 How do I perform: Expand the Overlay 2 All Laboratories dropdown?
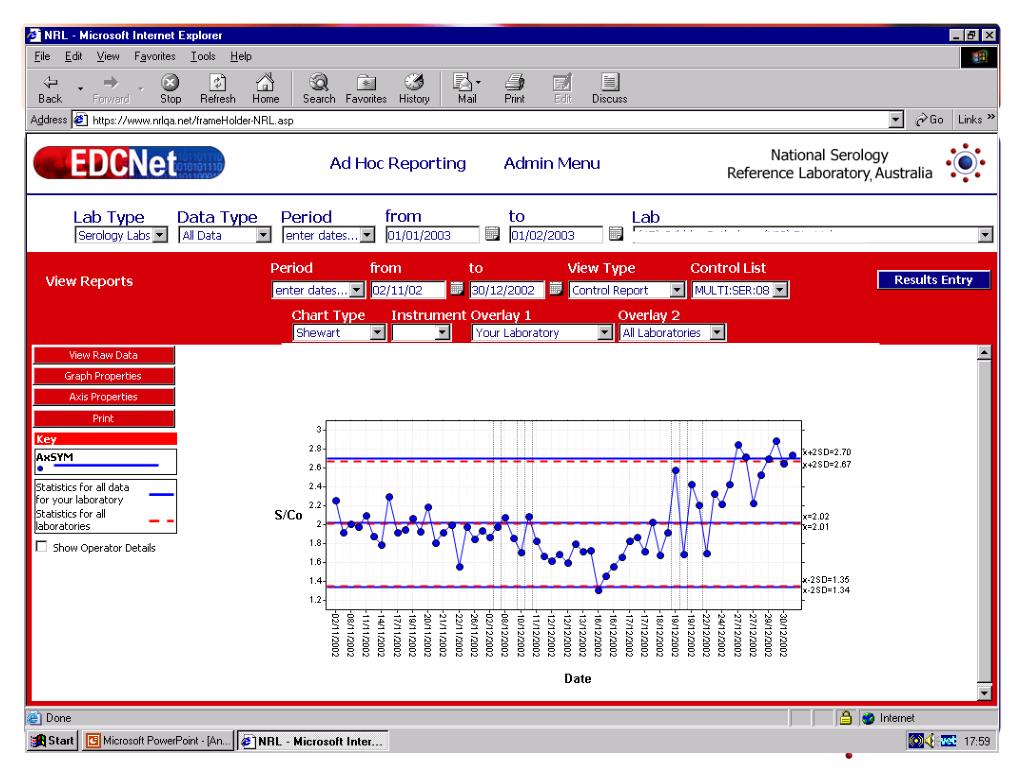(x=718, y=332)
